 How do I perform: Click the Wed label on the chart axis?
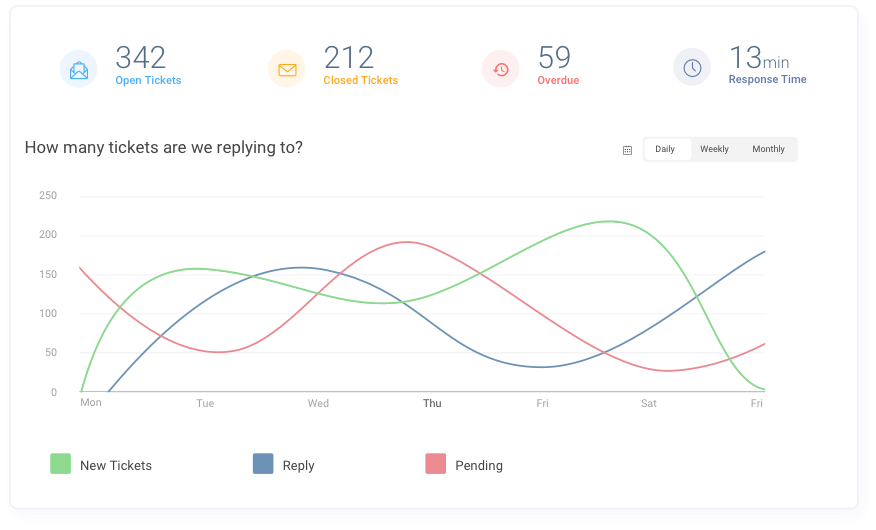pyautogui.click(x=318, y=403)
